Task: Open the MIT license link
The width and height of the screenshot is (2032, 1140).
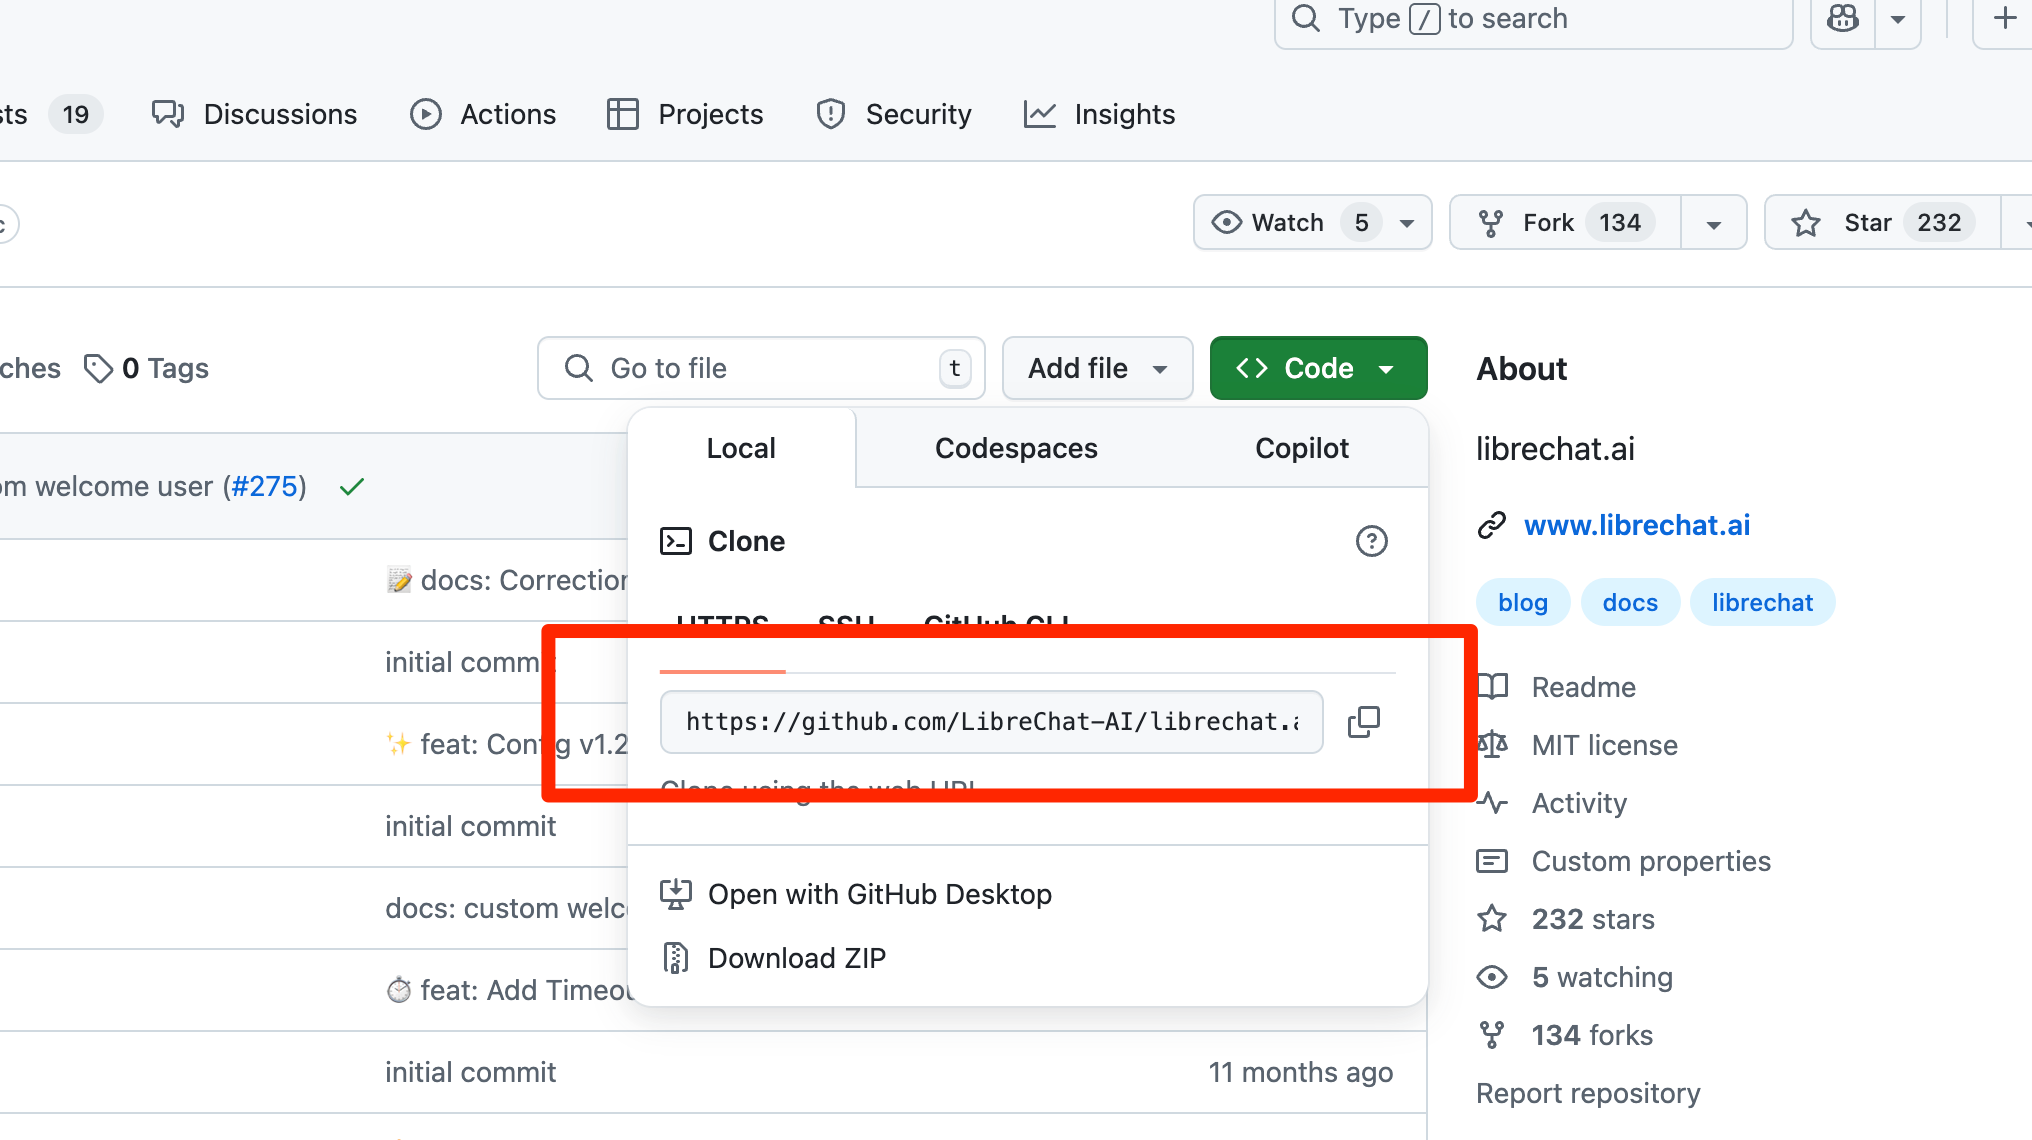Action: [x=1605, y=745]
